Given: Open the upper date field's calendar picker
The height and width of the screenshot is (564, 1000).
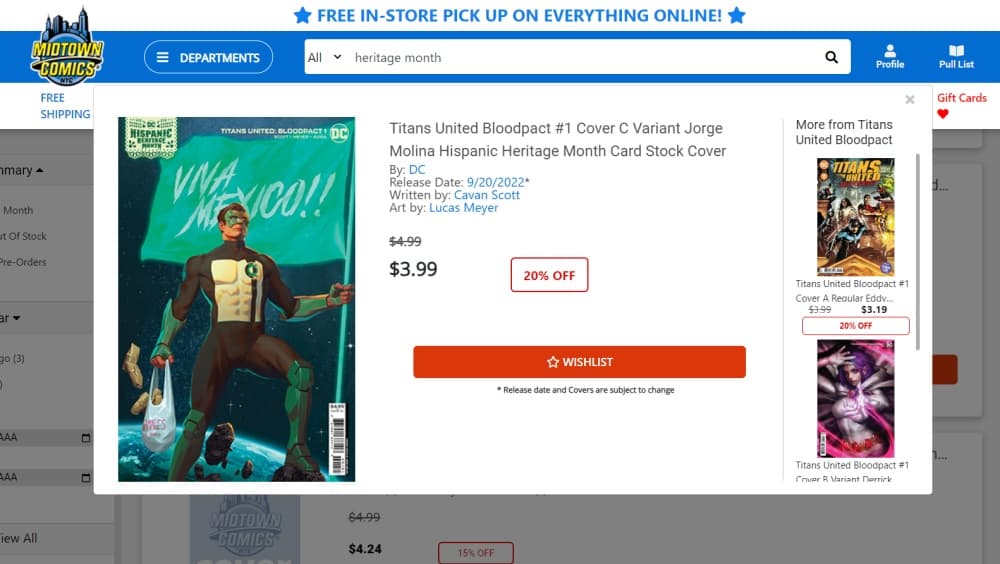Looking at the screenshot, I should coord(86,438).
